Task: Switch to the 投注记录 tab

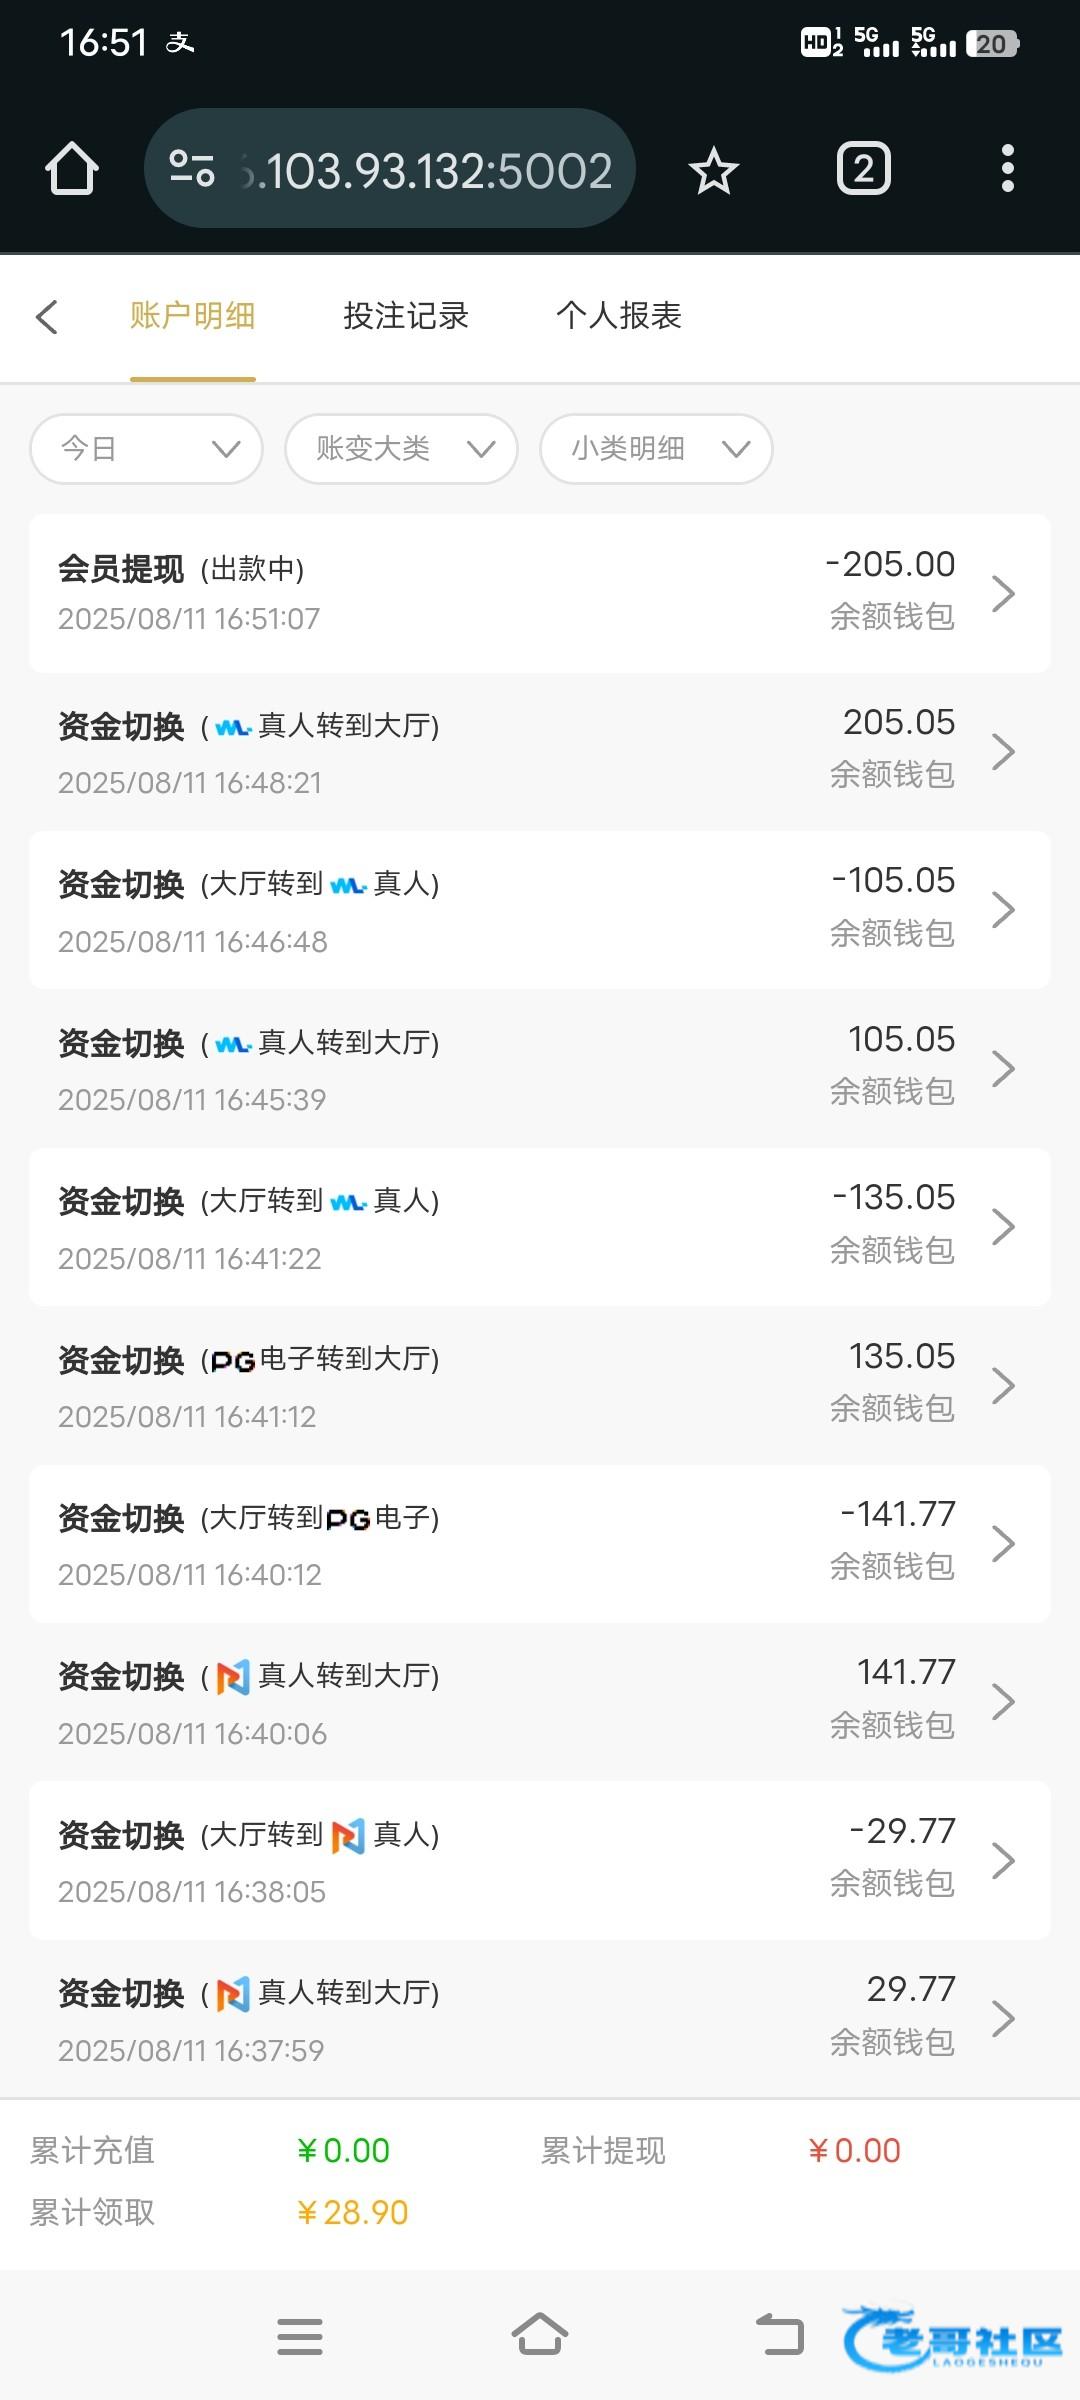Action: point(406,316)
